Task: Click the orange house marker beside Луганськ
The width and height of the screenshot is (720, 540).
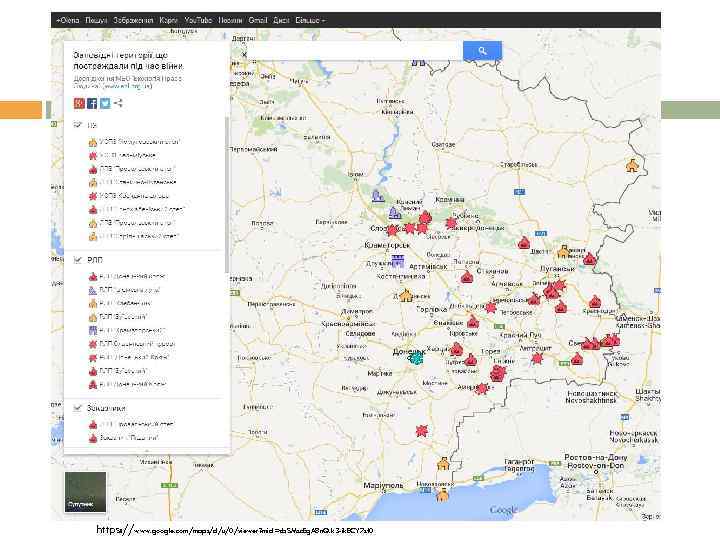Action: (x=563, y=252)
